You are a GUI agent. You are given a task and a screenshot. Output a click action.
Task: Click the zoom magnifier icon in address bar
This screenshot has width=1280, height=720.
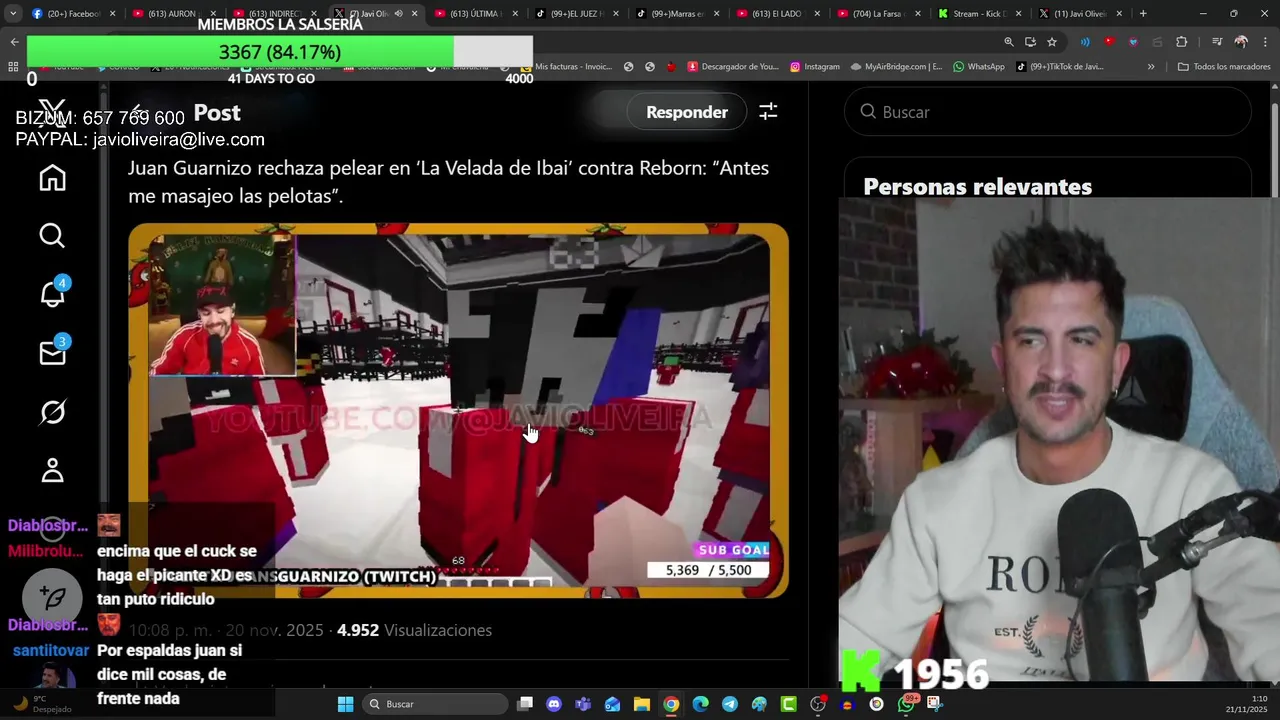click(1008, 42)
